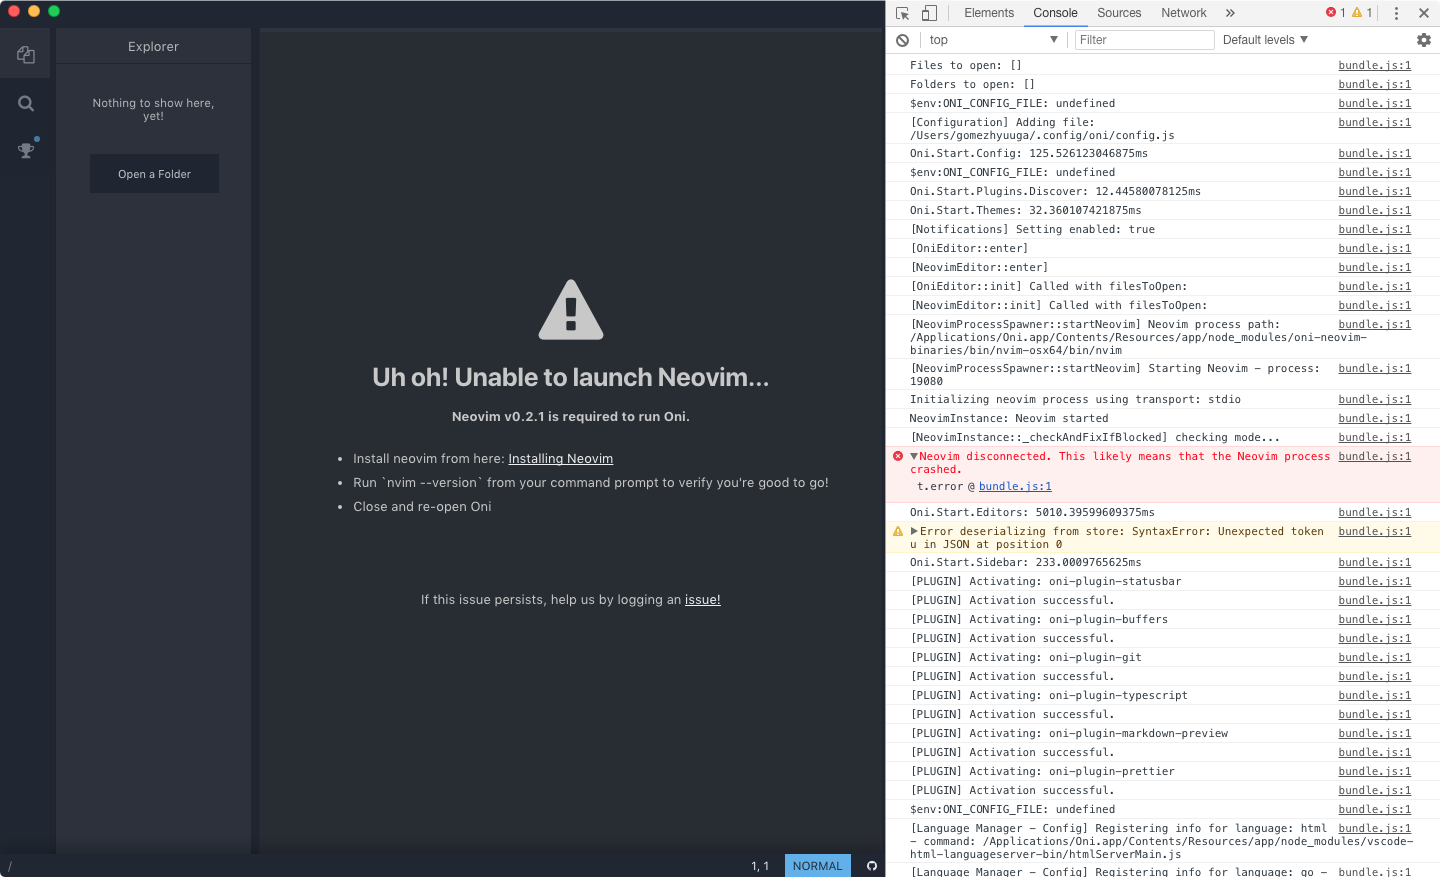This screenshot has height=877, width=1440.
Task: Close the DevTools panel
Action: pos(1423,13)
